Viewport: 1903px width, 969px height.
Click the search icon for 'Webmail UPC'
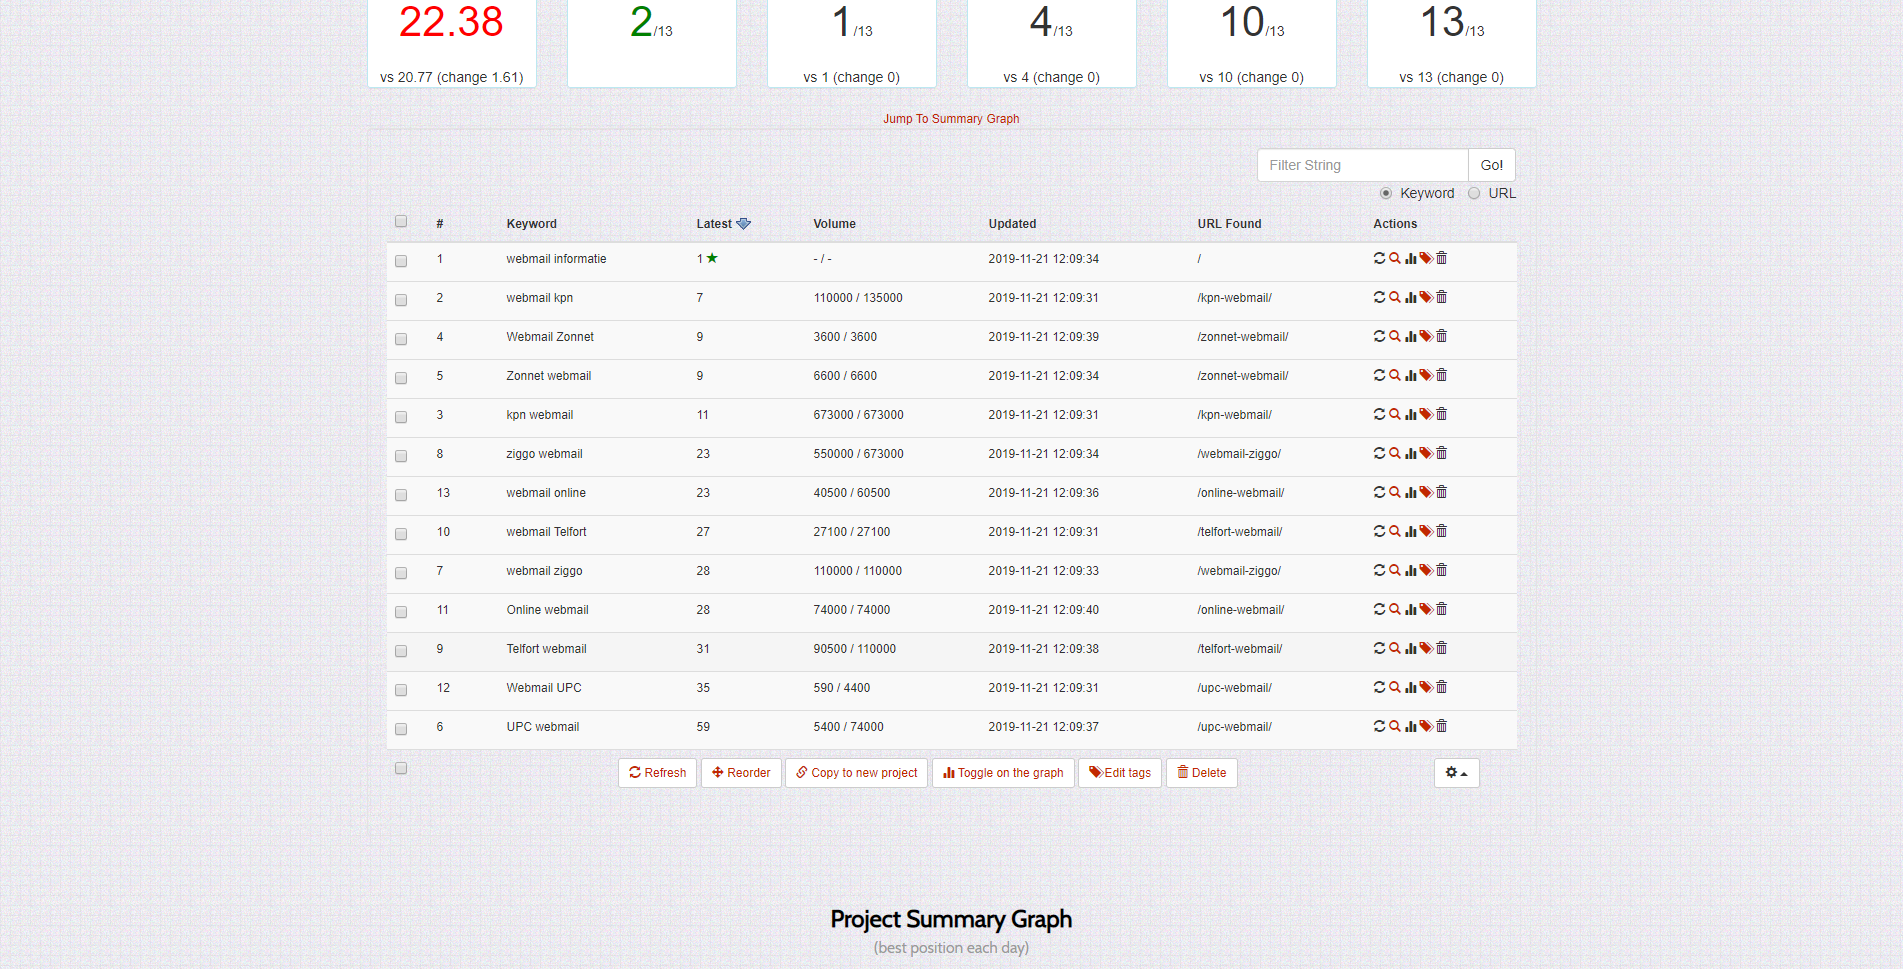click(x=1395, y=687)
